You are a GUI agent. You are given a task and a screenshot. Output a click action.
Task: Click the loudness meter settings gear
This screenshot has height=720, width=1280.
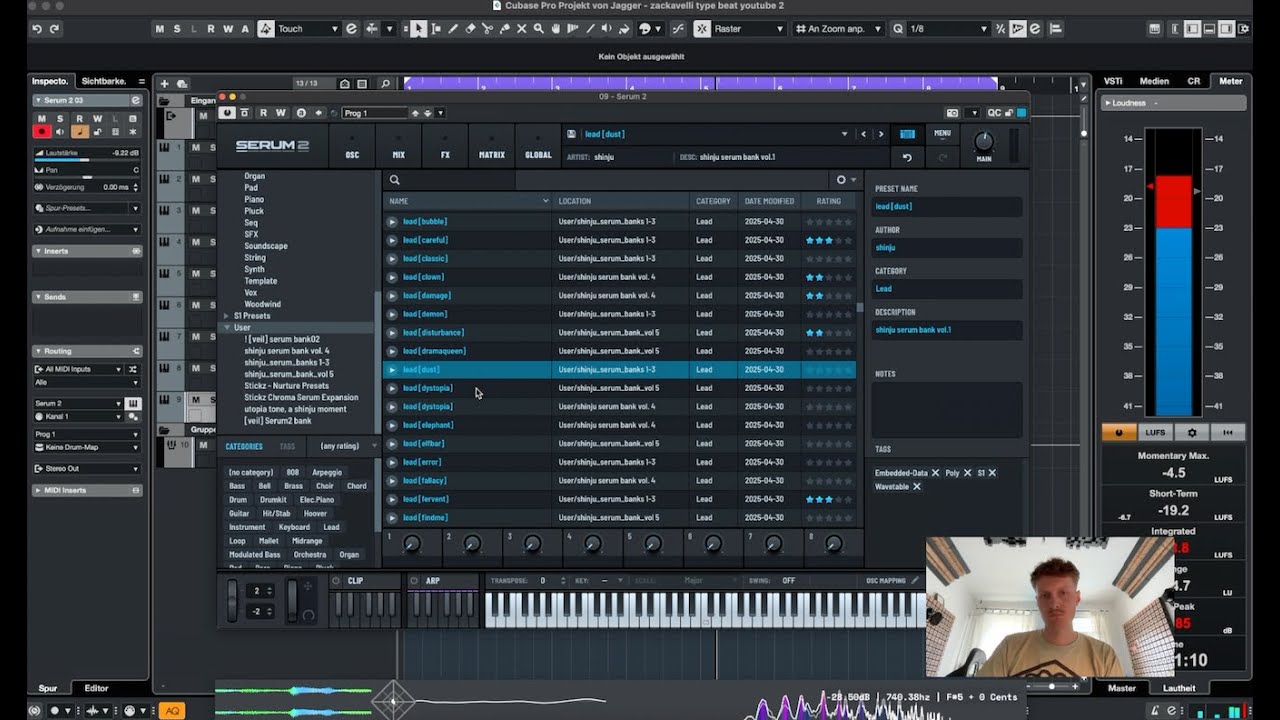(1191, 433)
